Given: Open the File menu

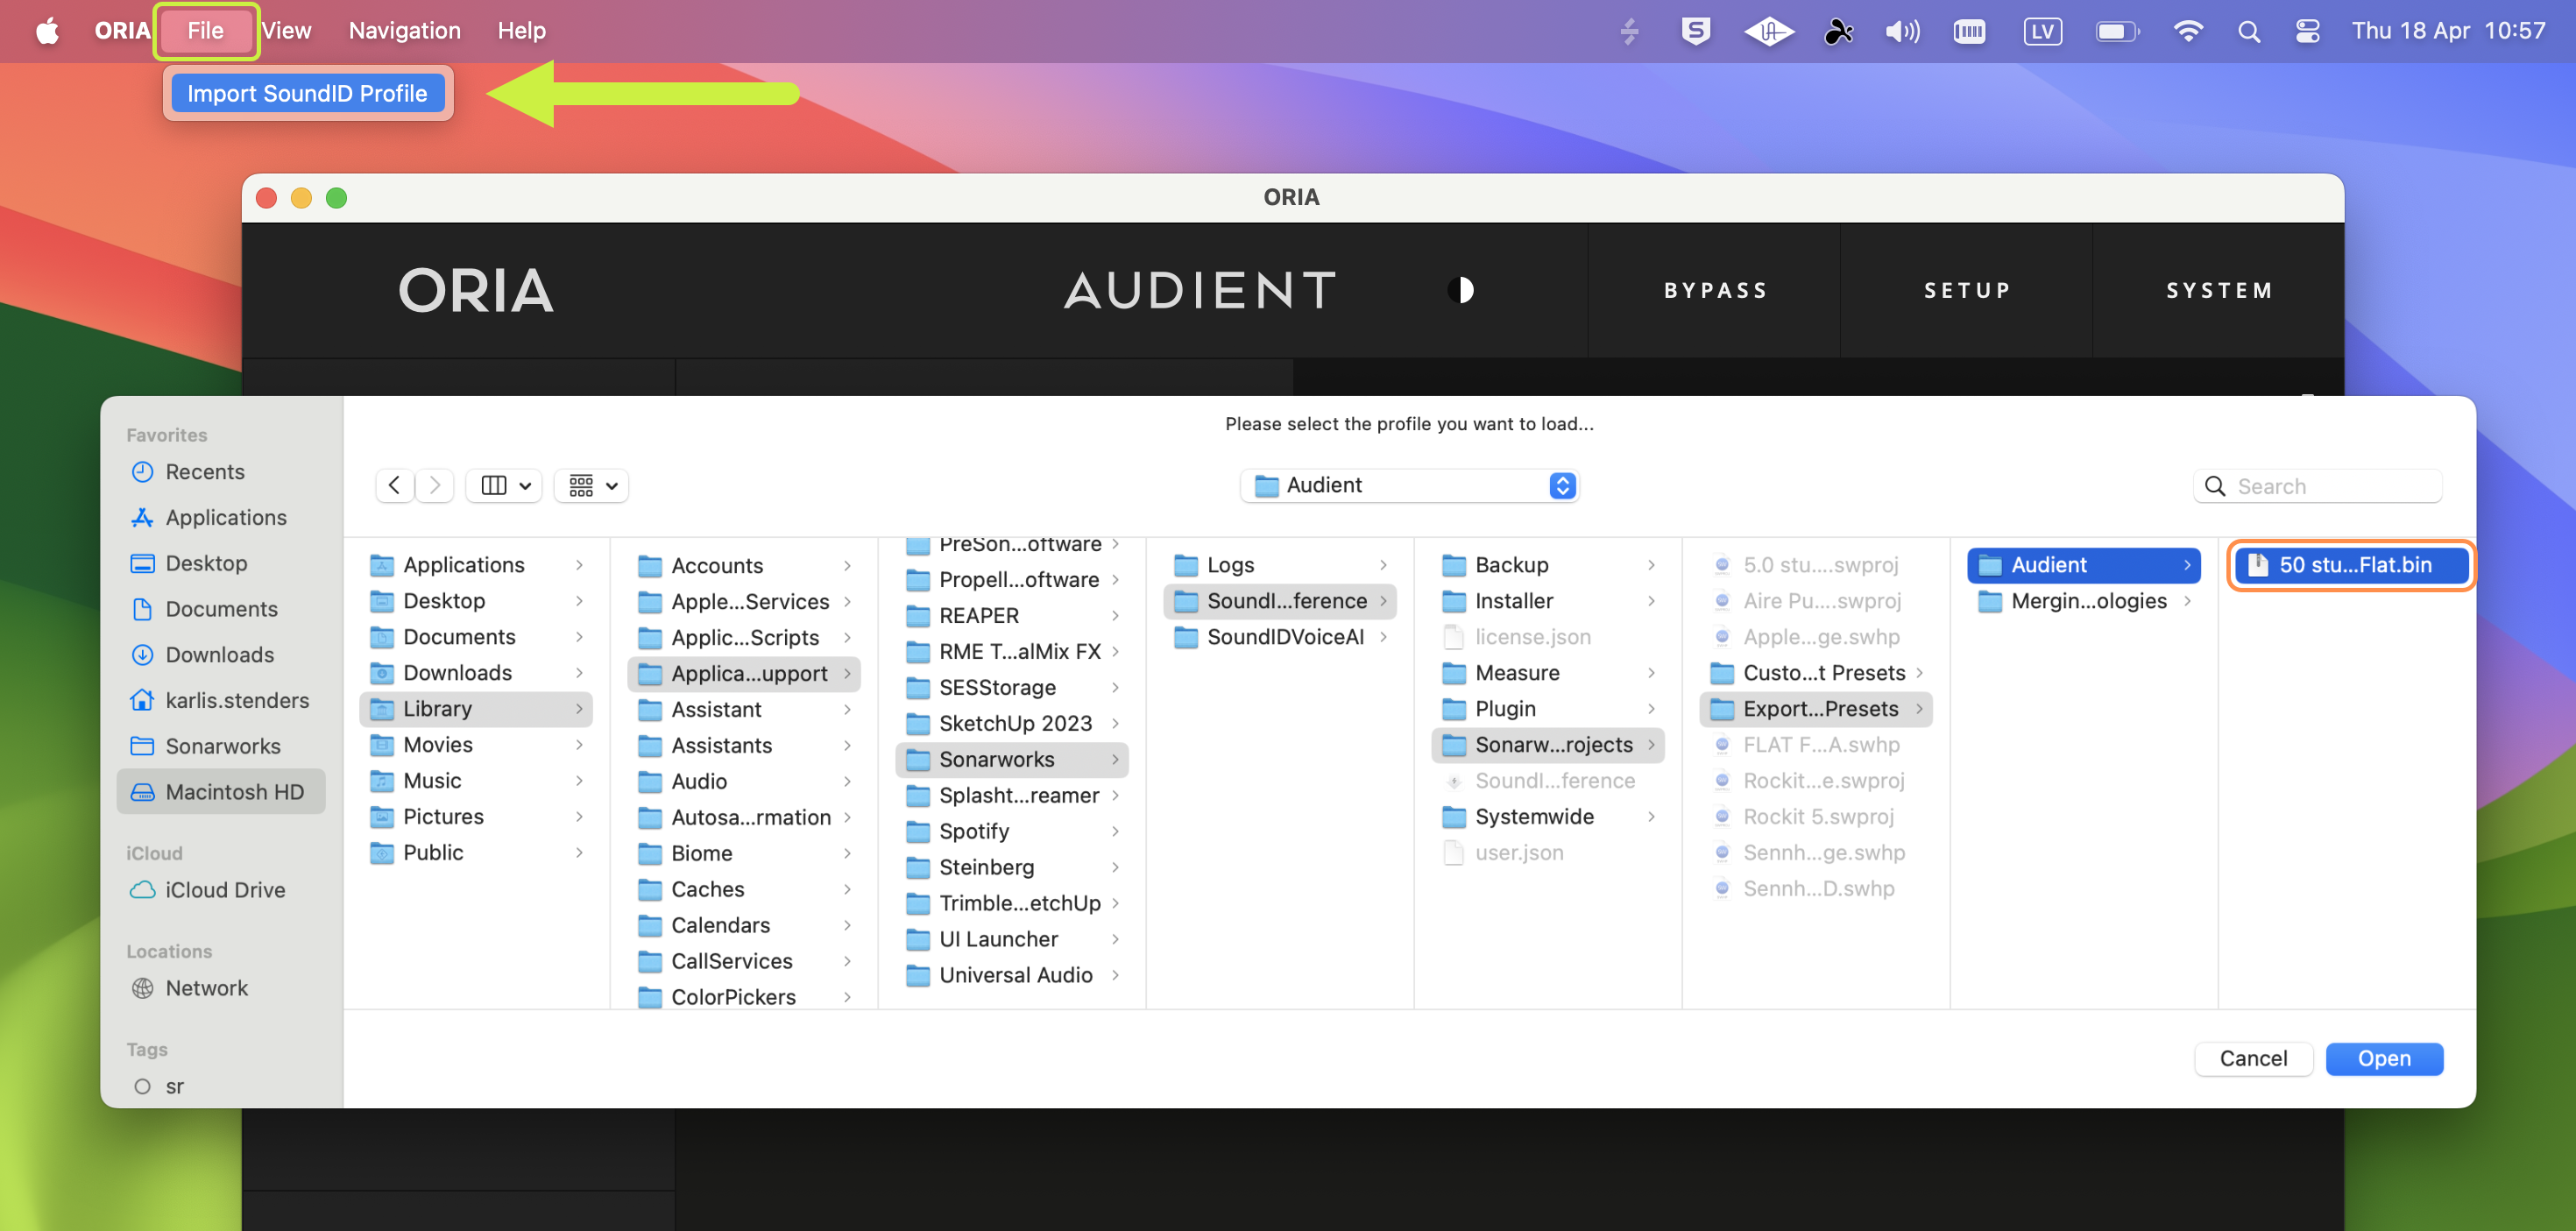Looking at the screenshot, I should (205, 31).
